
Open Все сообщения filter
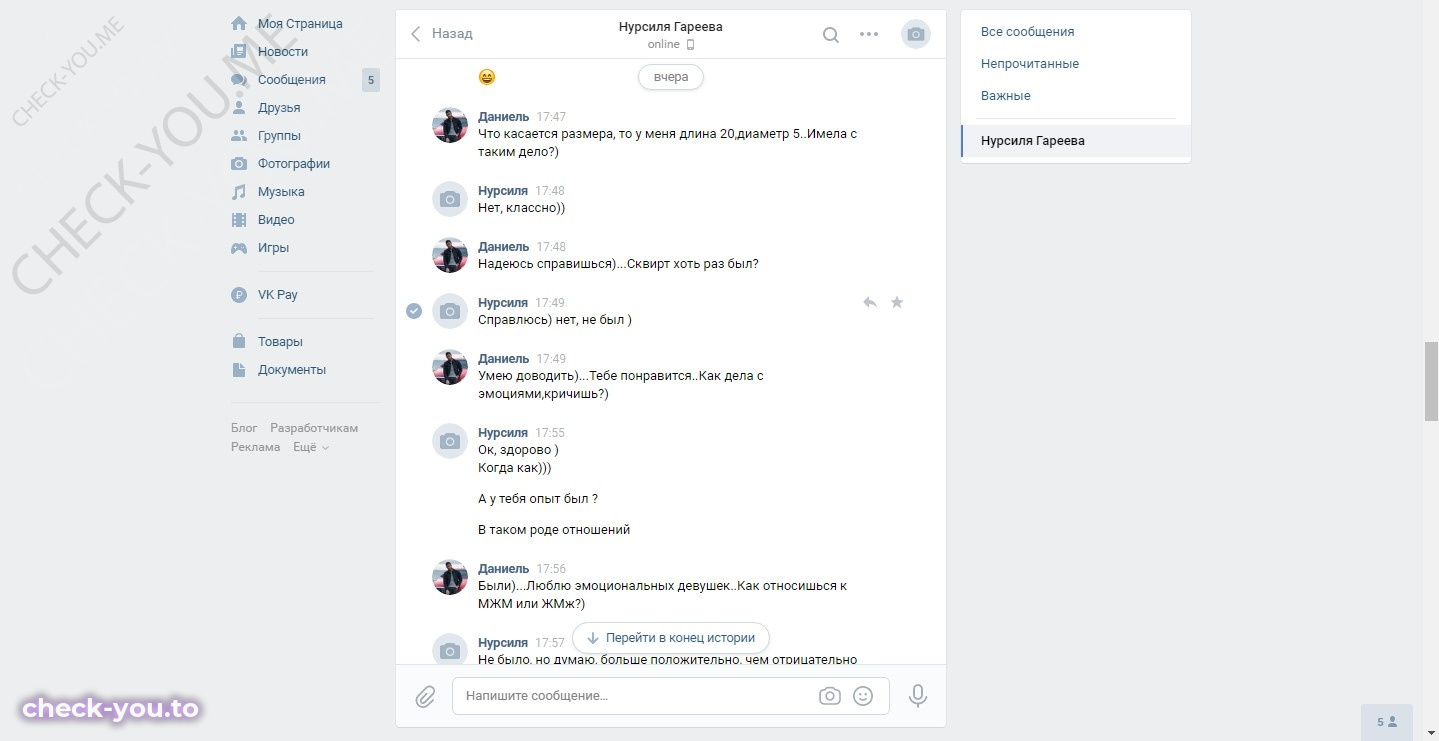pyautogui.click(x=1027, y=32)
